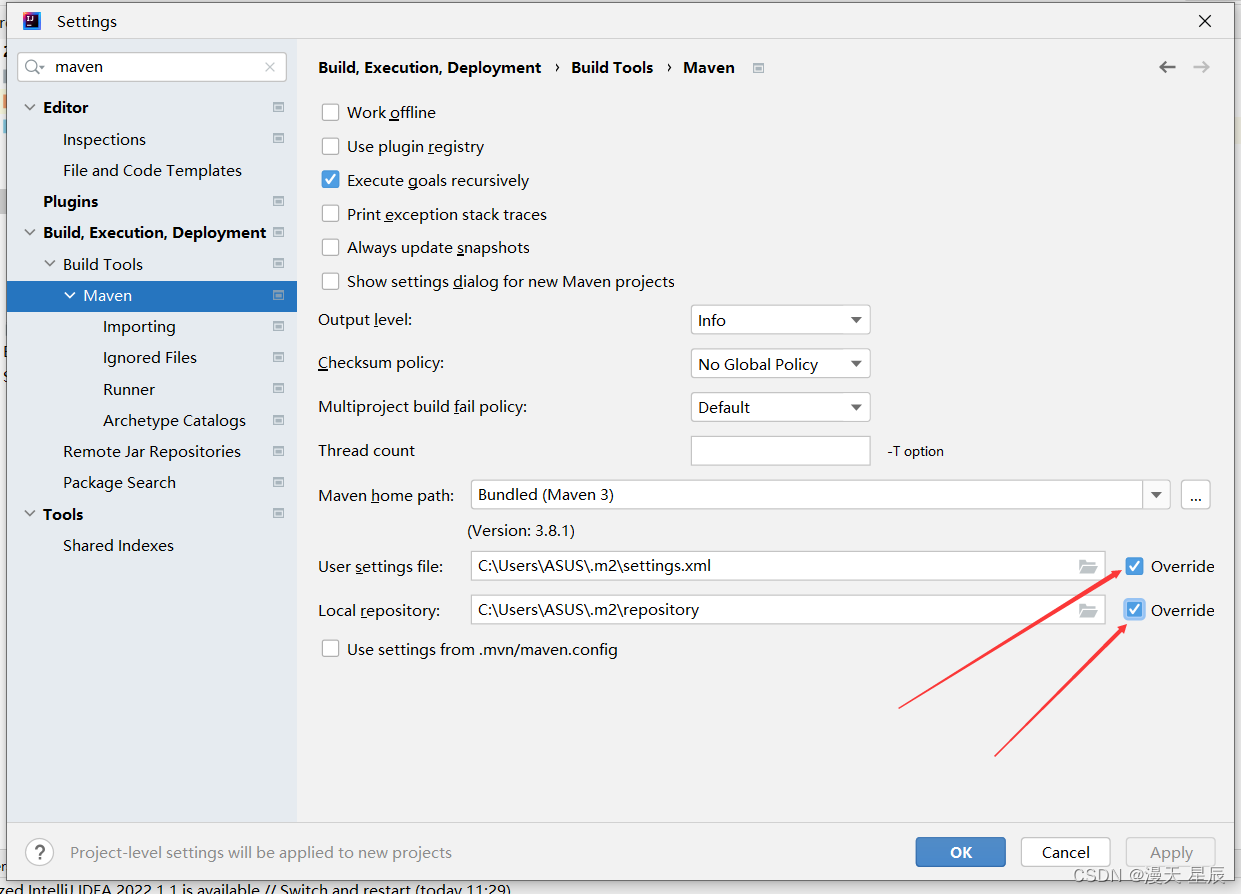This screenshot has height=894, width=1241.
Task: Click project-level icon beside Remote Jar Repositories
Action: [x=278, y=451]
